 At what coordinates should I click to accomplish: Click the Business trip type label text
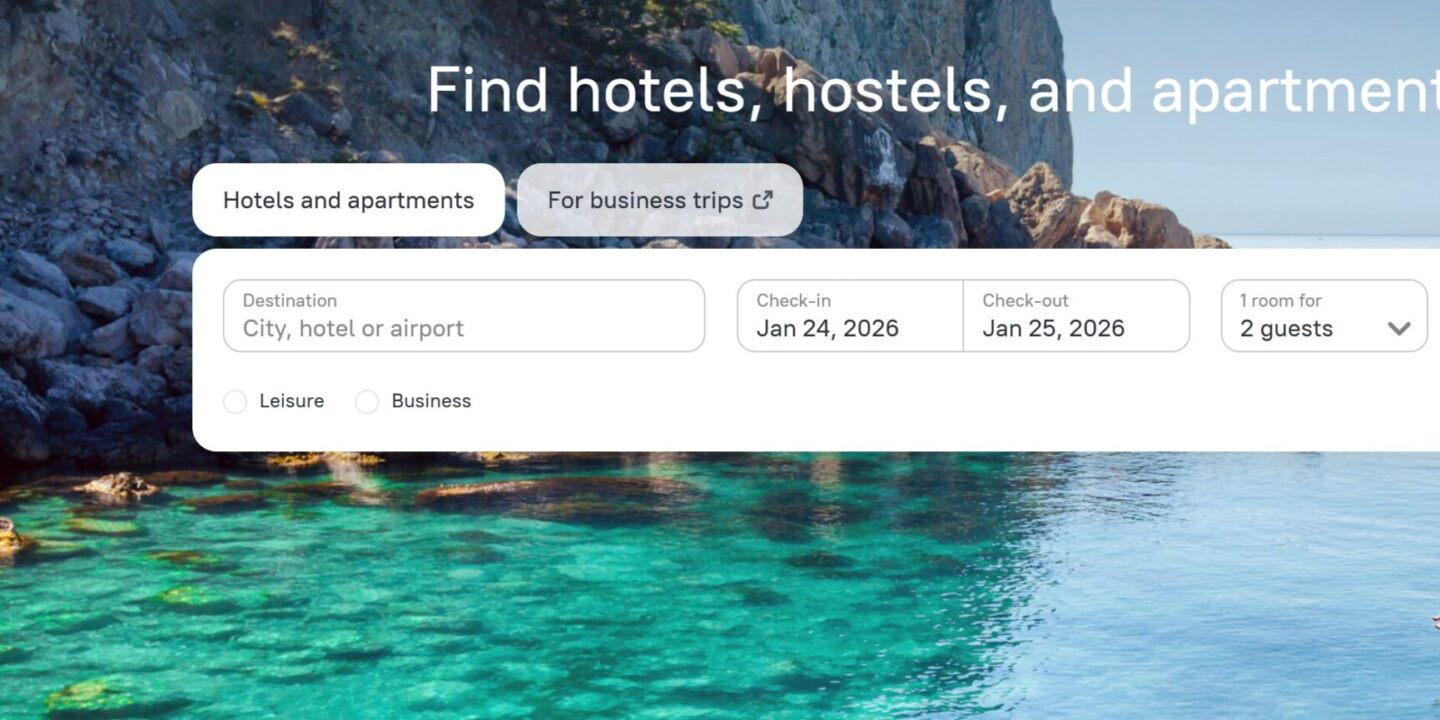tap(431, 401)
